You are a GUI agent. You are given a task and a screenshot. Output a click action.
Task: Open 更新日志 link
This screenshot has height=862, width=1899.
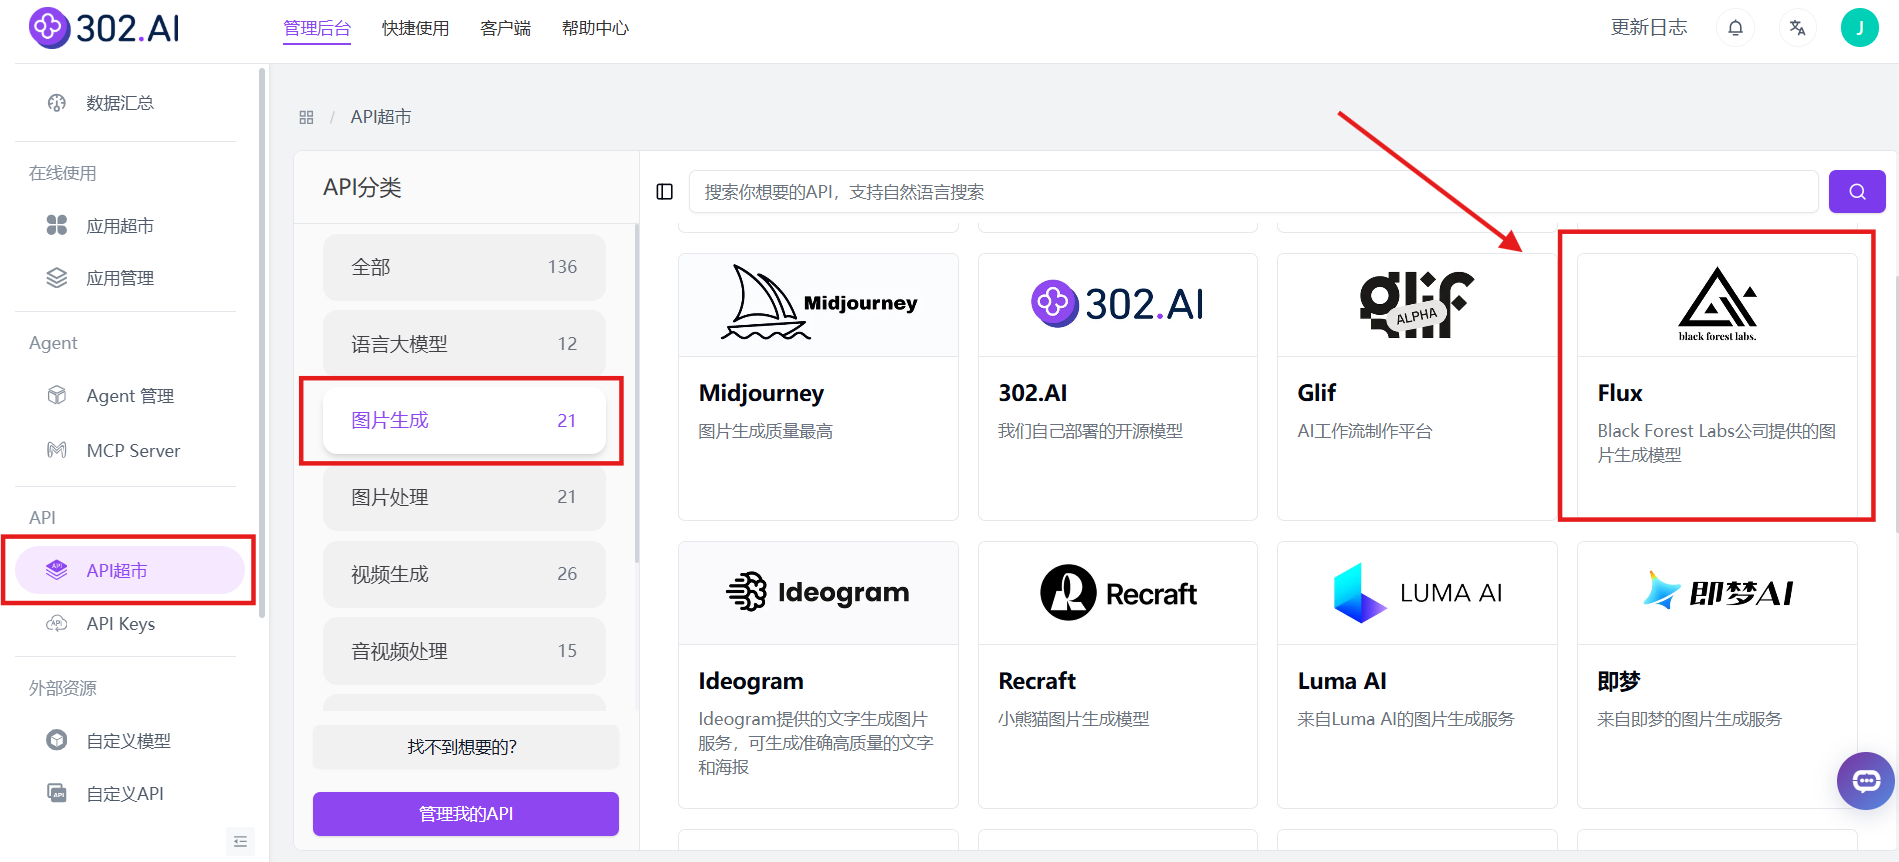[1649, 28]
